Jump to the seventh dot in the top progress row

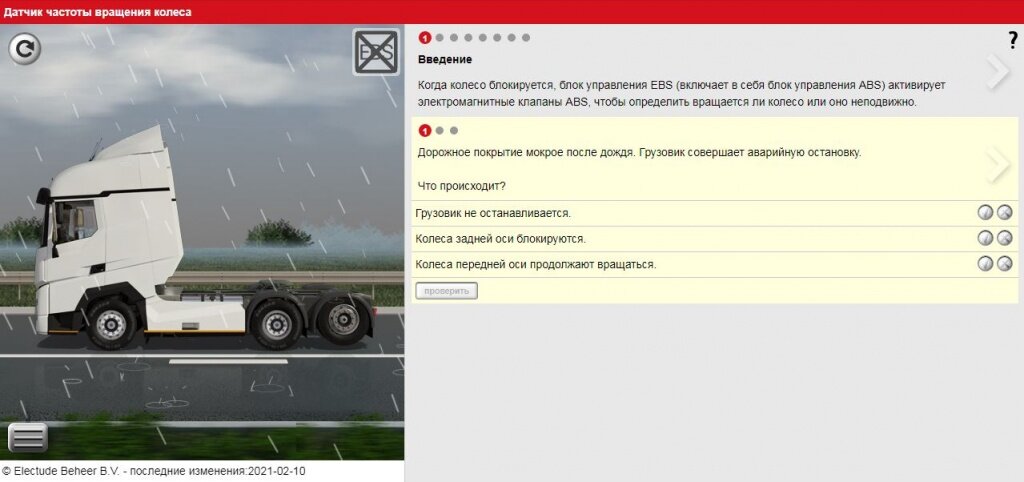511,38
